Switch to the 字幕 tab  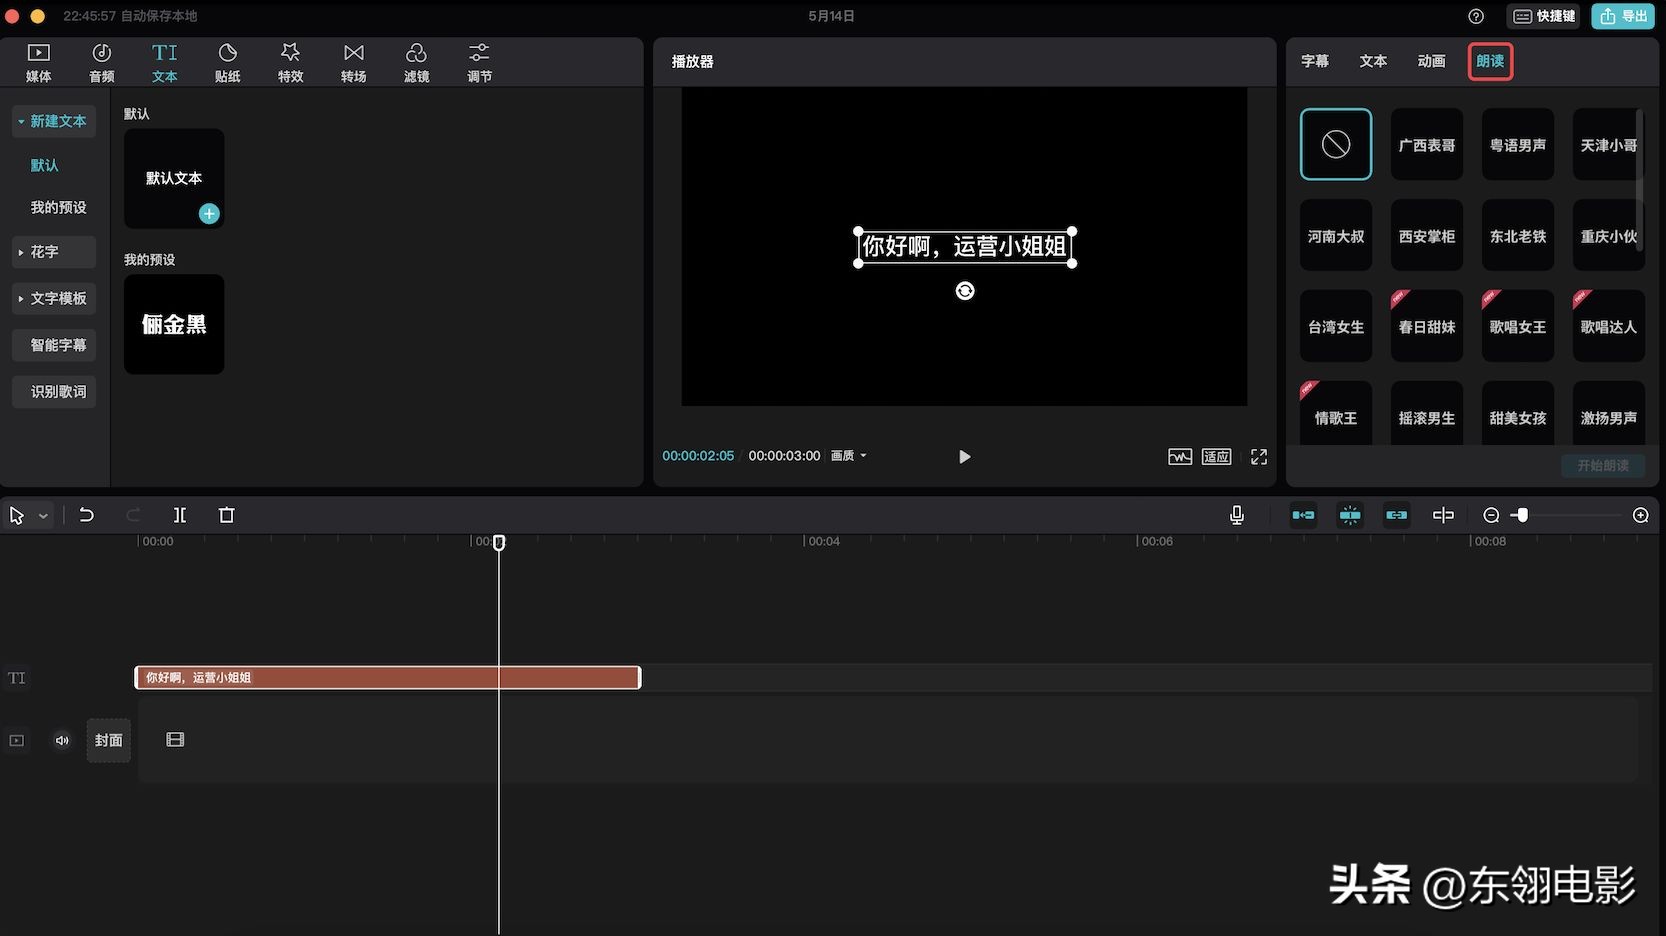tap(1315, 62)
